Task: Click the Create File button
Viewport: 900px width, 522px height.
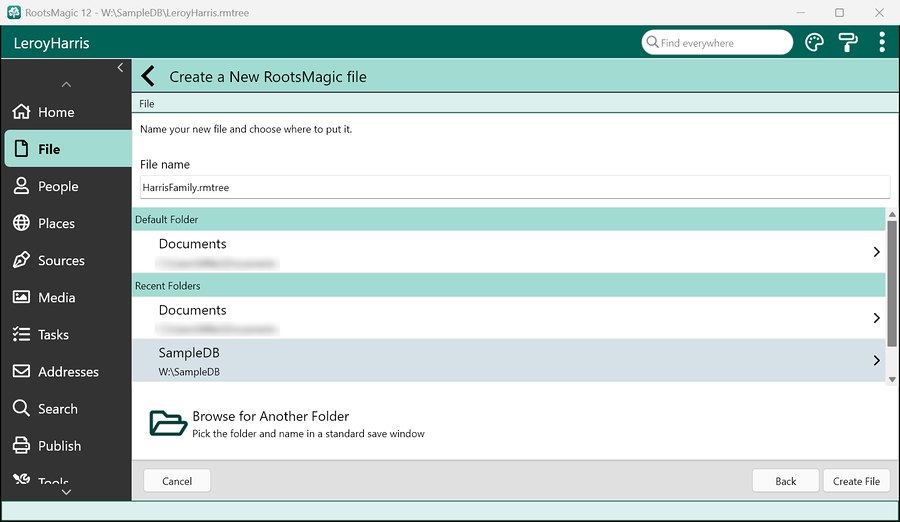Action: point(856,481)
